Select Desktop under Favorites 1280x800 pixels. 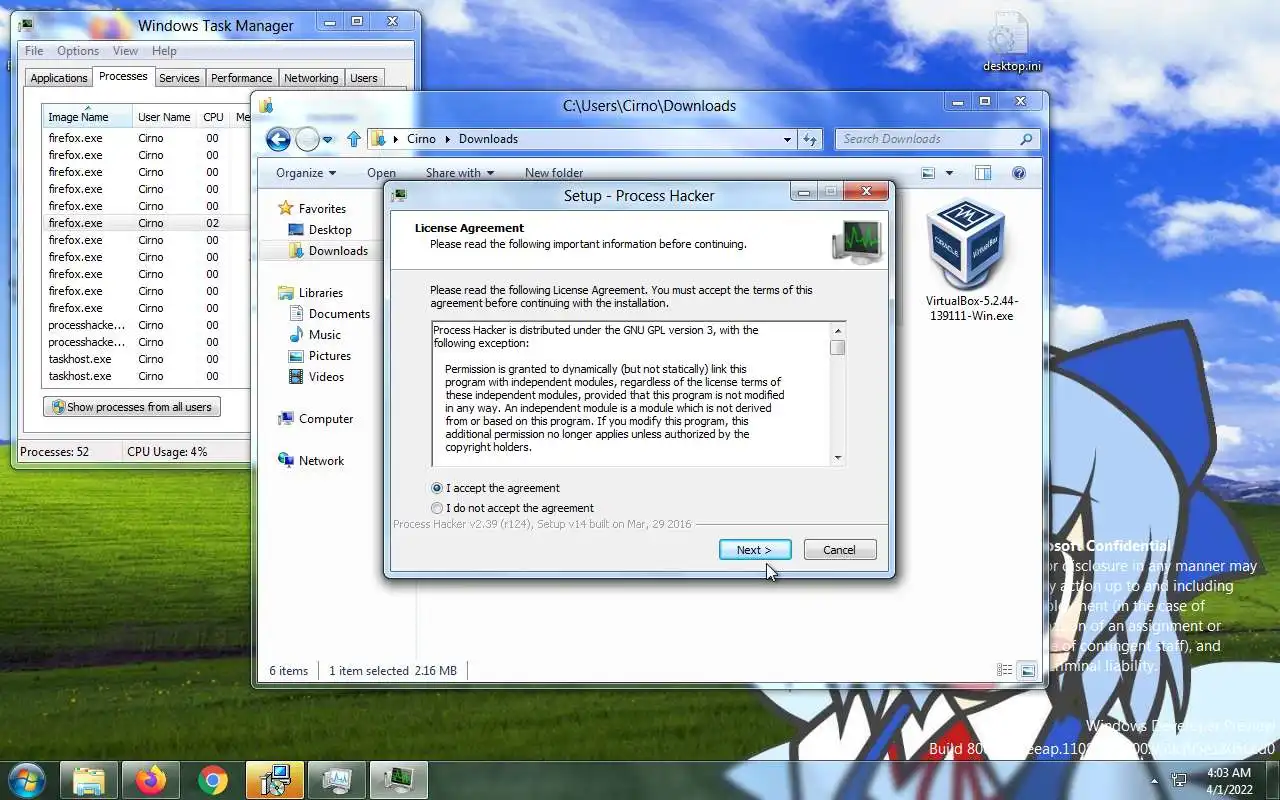pos(320,229)
